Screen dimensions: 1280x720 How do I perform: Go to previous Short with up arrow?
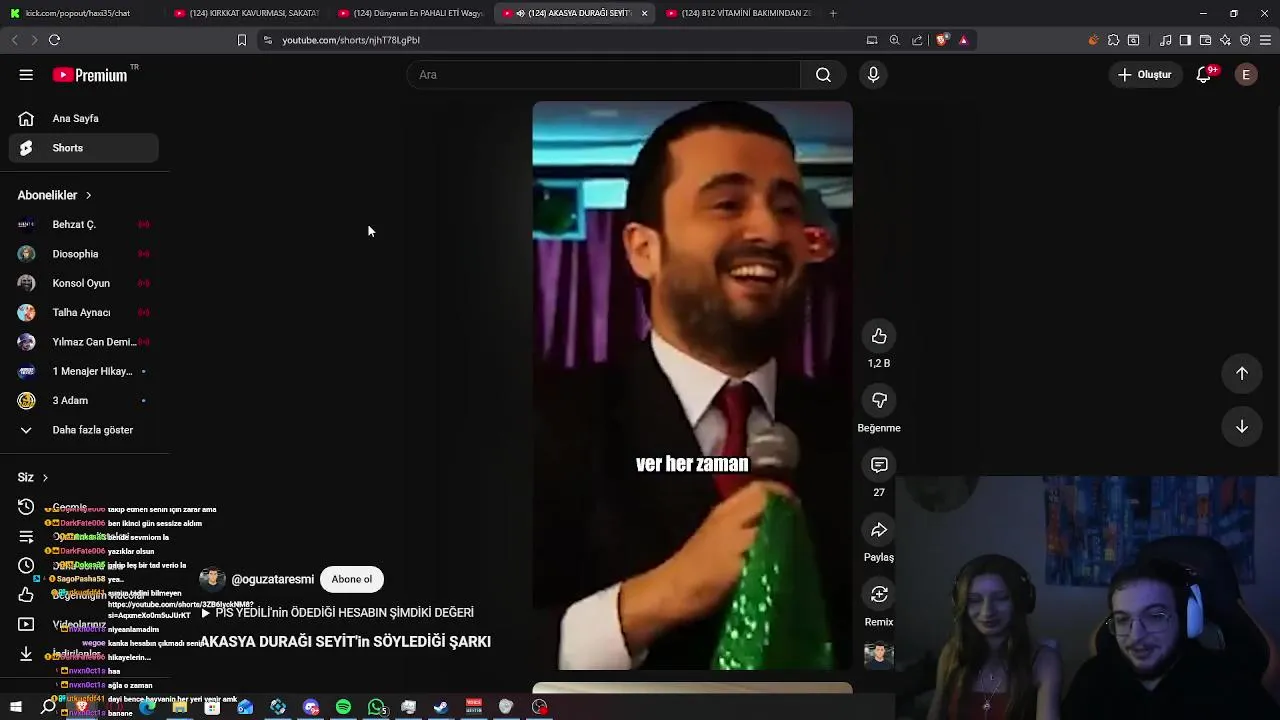pos(1242,373)
